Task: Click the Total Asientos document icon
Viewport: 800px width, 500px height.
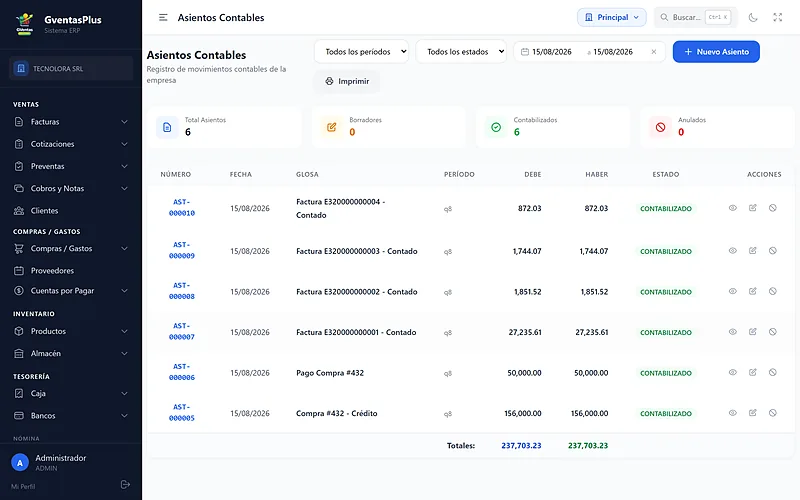Action: (x=167, y=127)
